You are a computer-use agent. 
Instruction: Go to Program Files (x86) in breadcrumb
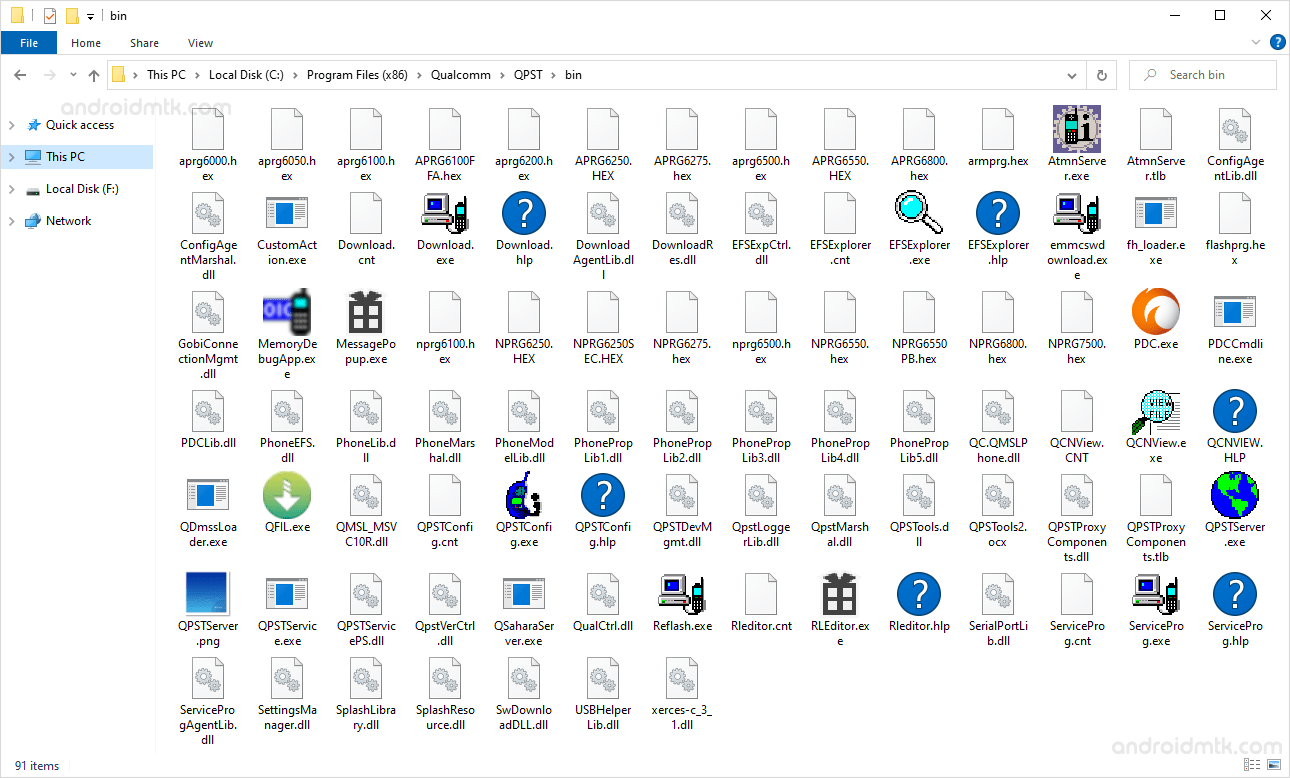click(357, 75)
